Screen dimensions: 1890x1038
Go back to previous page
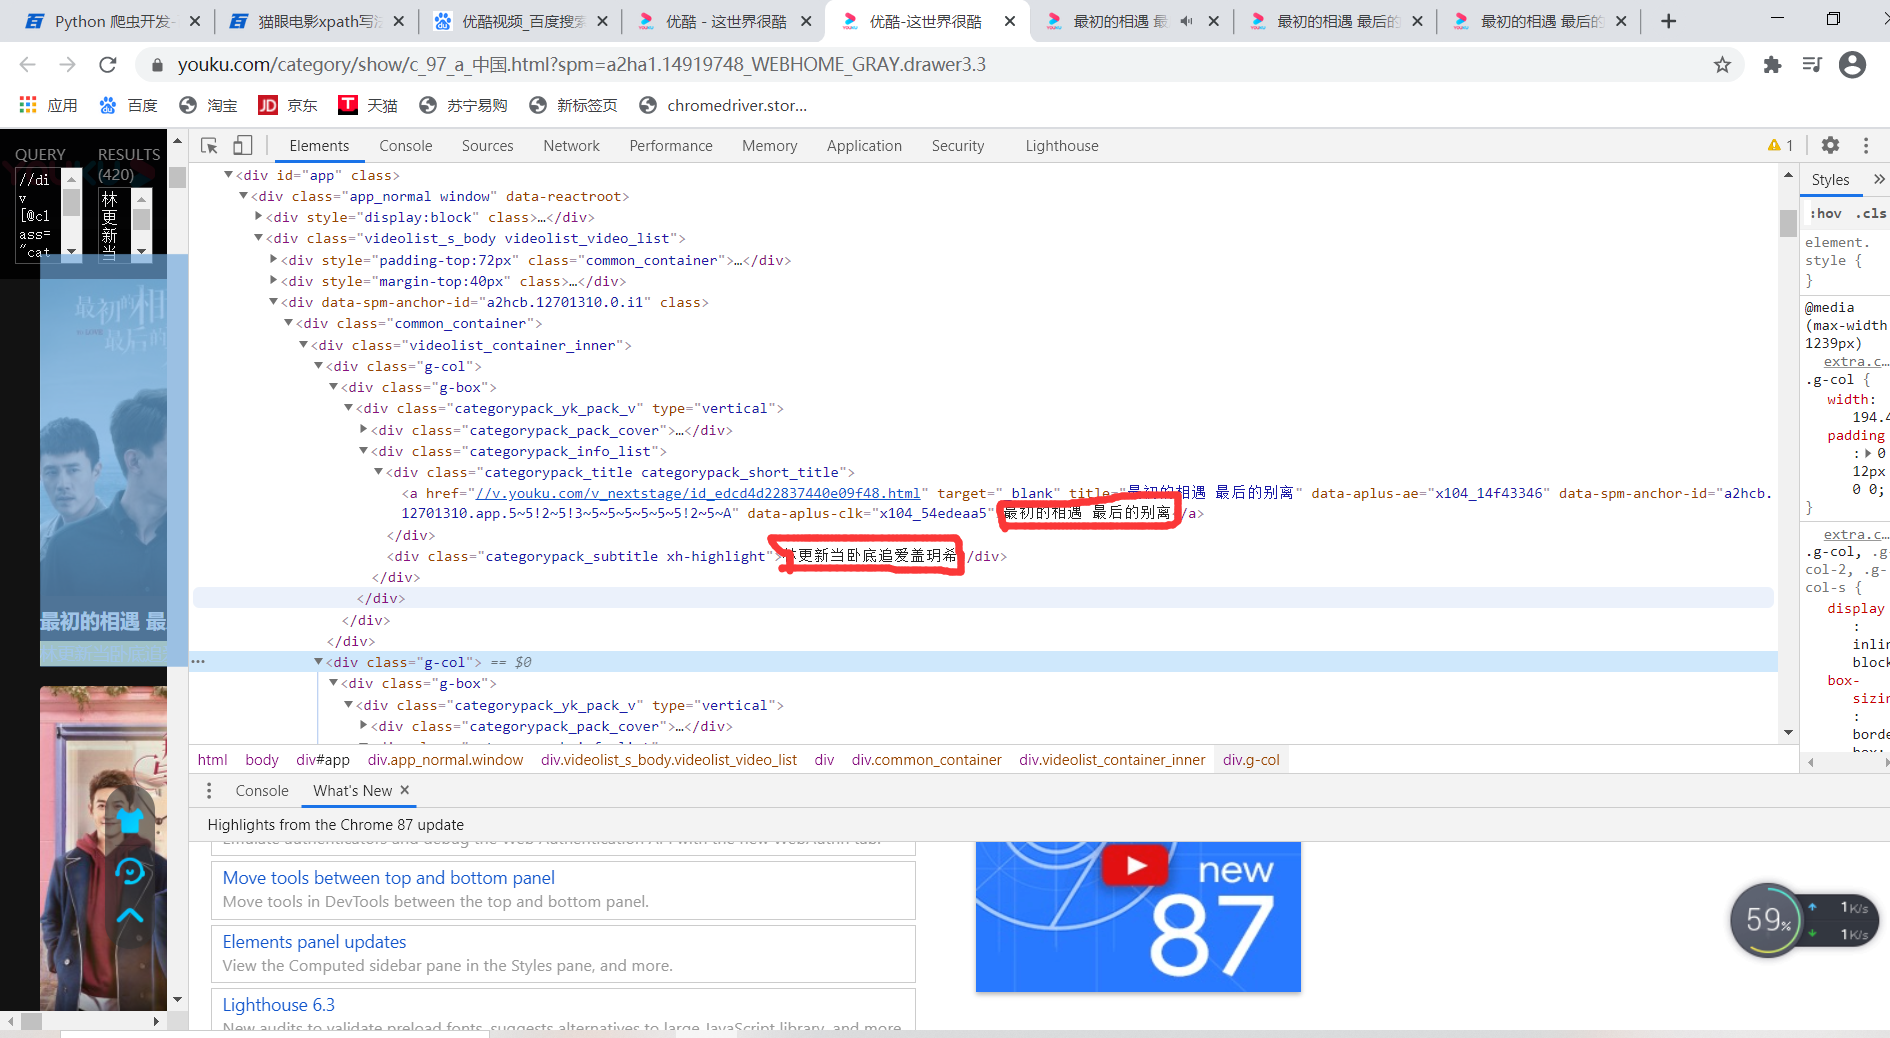pos(27,65)
